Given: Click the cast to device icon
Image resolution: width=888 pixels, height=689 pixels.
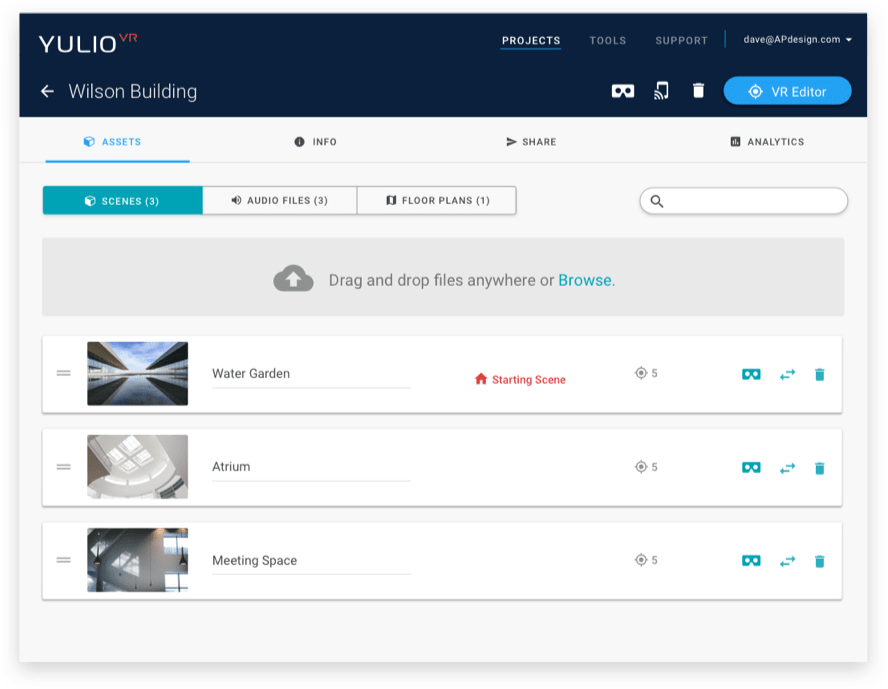Looking at the screenshot, I should click(661, 91).
